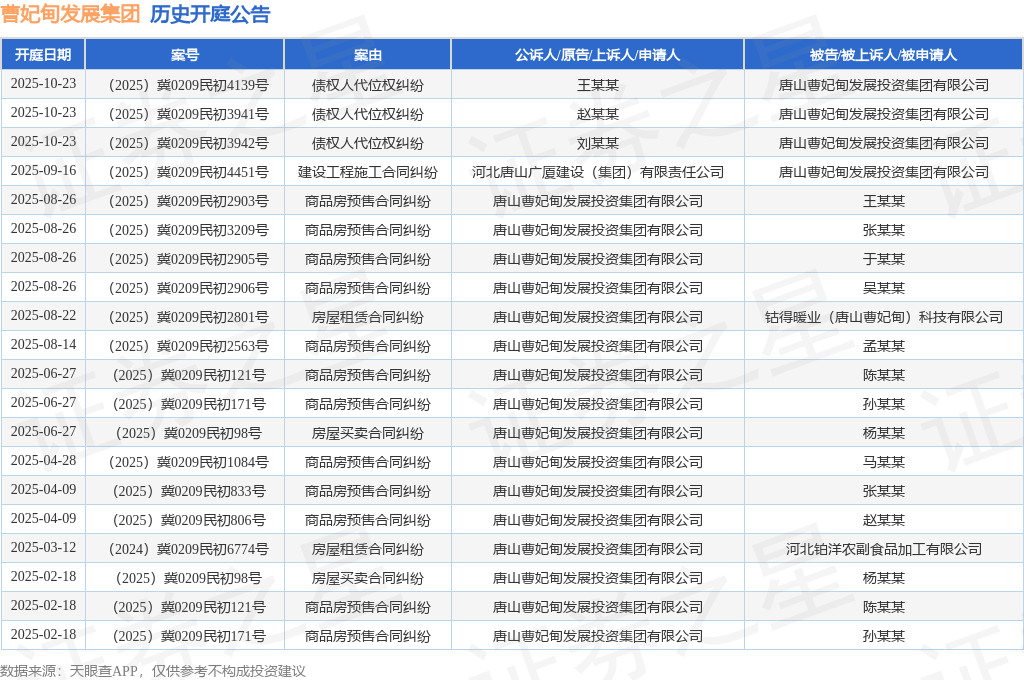Click defendant 张某某 in the 833号 row
Image resolution: width=1024 pixels, height=680 pixels.
(884, 491)
